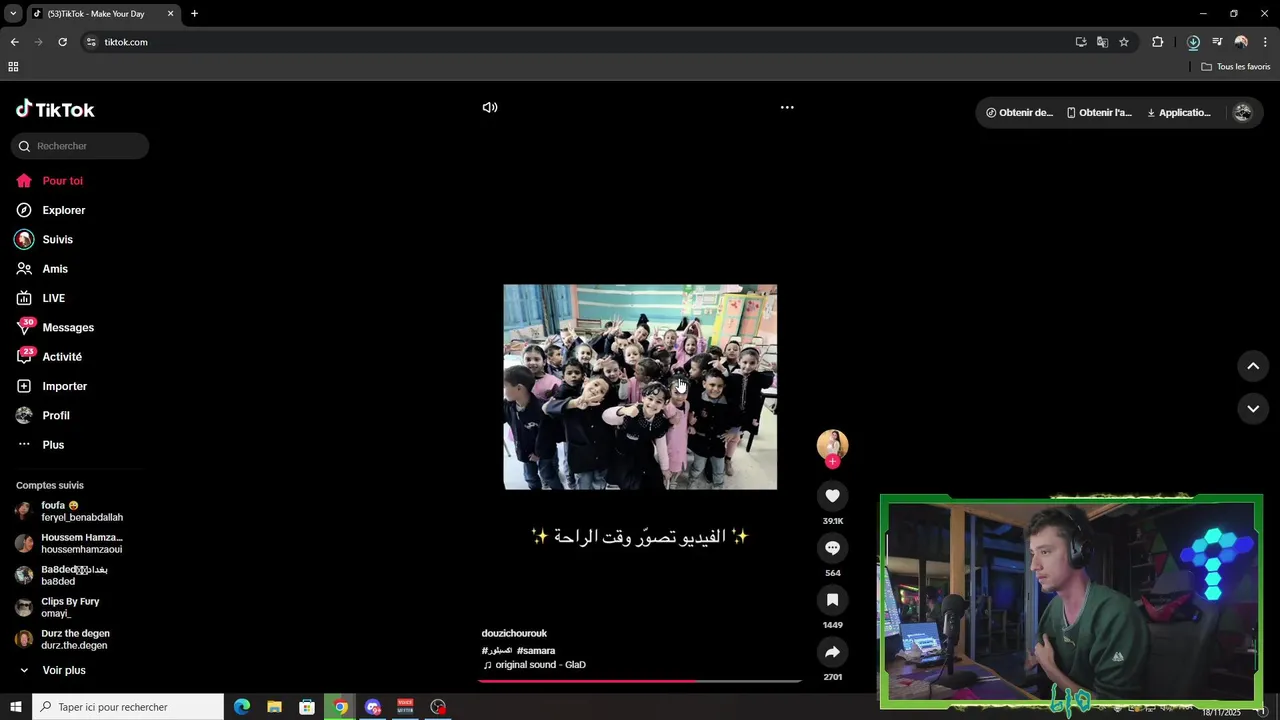Open tab search dropdown arrow
This screenshot has height=720, width=1280.
13,14
